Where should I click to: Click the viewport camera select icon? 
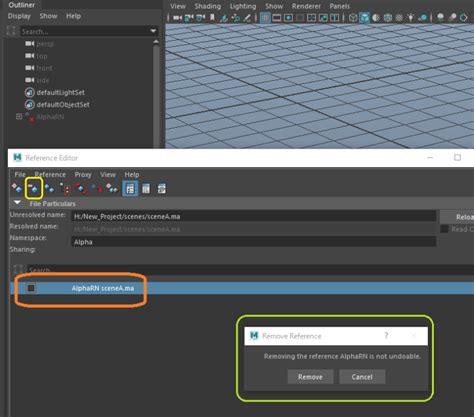click(177, 17)
